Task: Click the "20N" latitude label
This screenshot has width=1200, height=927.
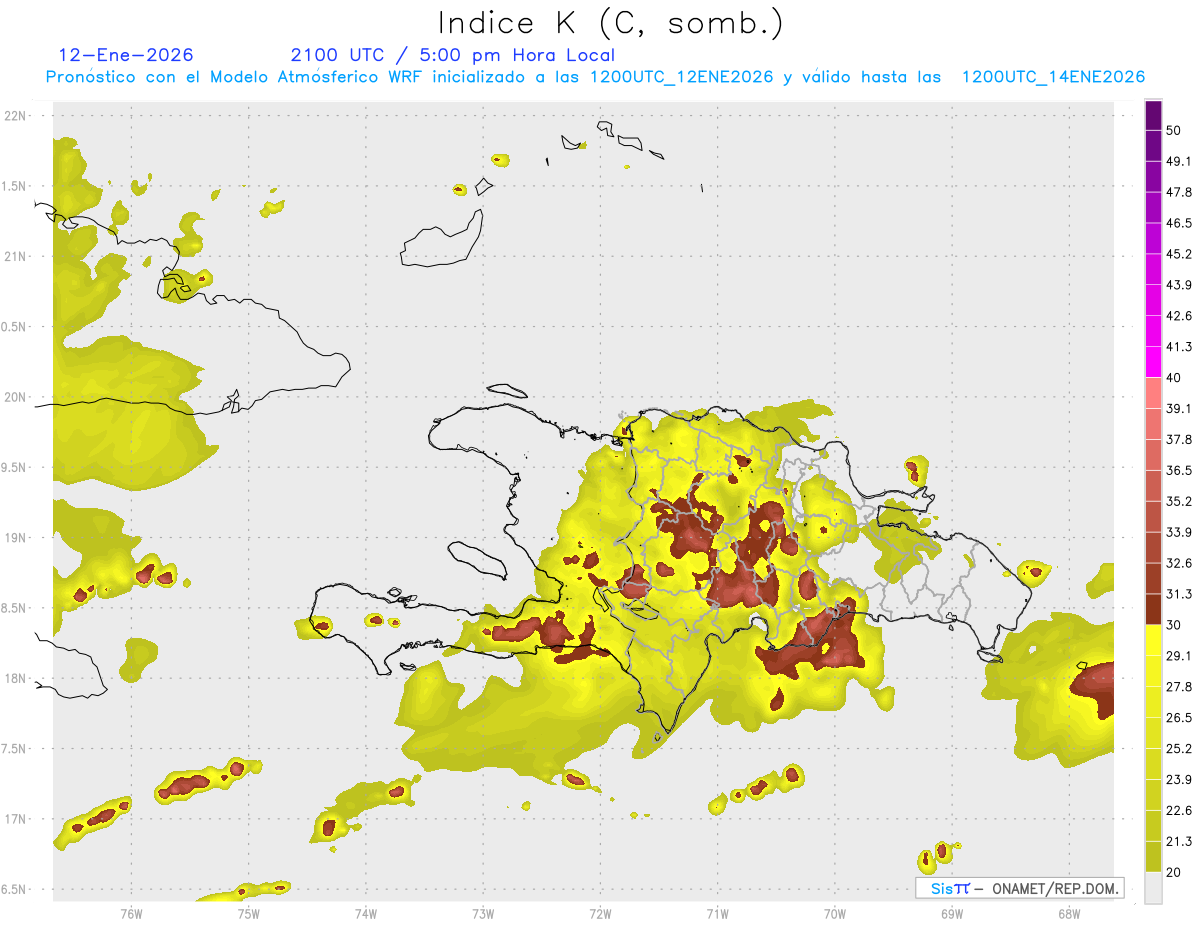Action: point(14,397)
